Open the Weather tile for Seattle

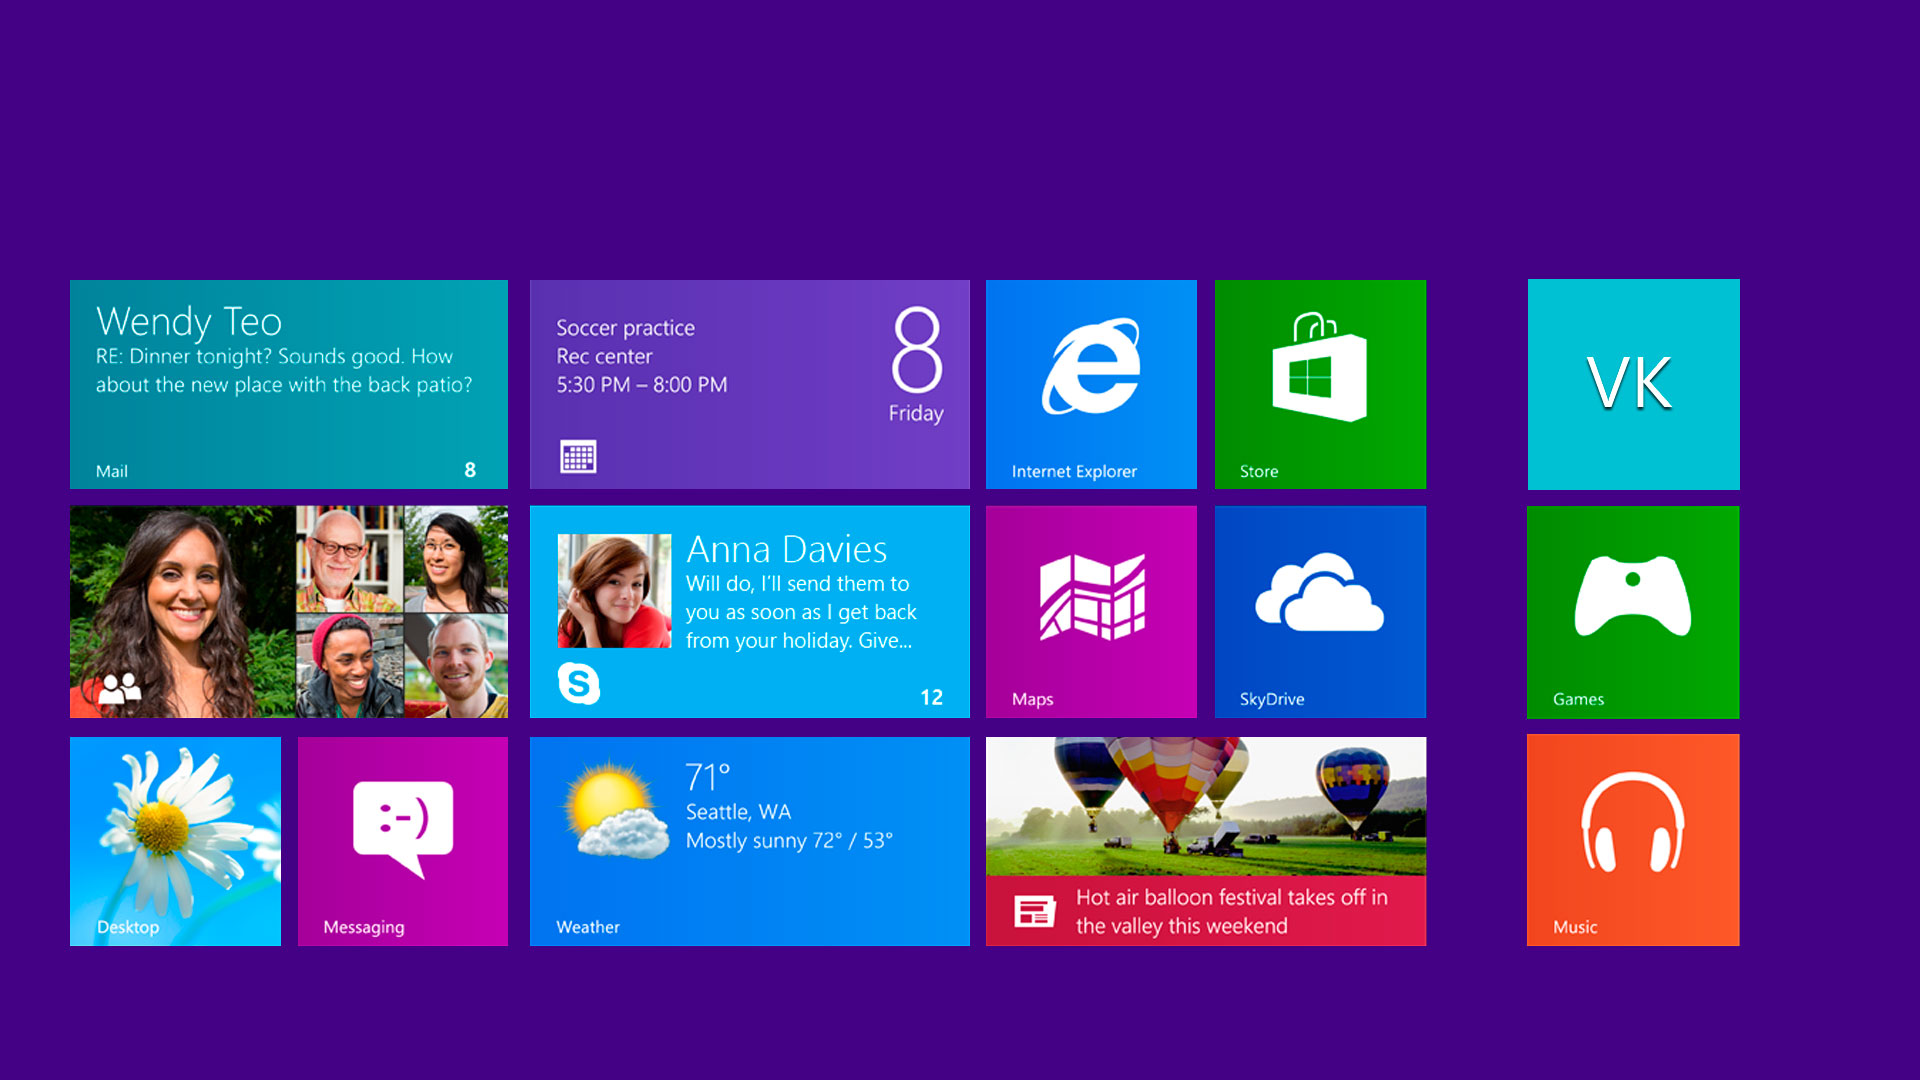749,841
